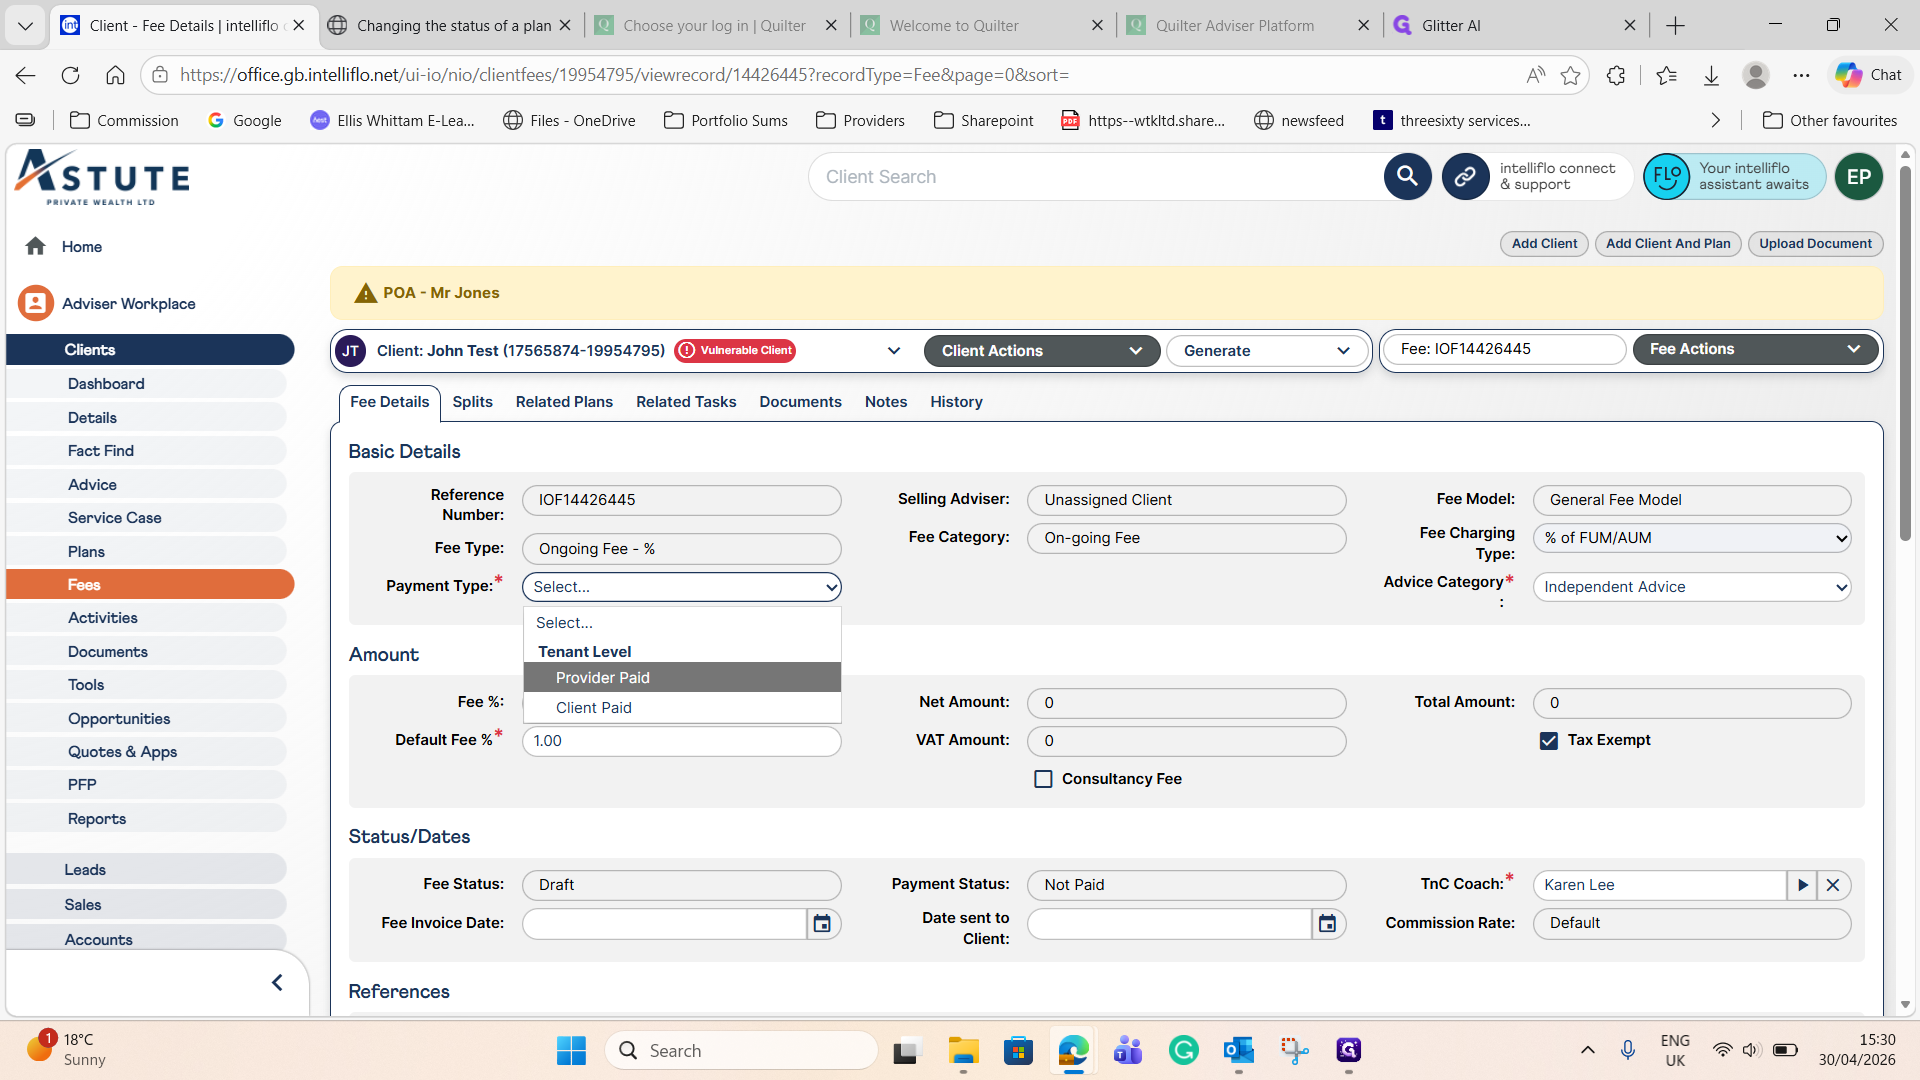Uncheck the Tax Exempt checkbox
Image resolution: width=1920 pixels, height=1080 pixels.
tap(1549, 741)
